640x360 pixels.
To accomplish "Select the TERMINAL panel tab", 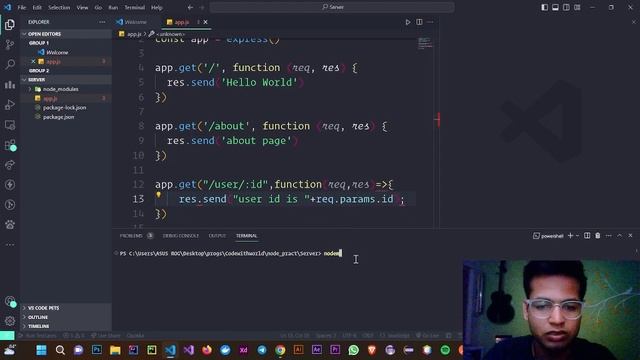I will [x=246, y=236].
